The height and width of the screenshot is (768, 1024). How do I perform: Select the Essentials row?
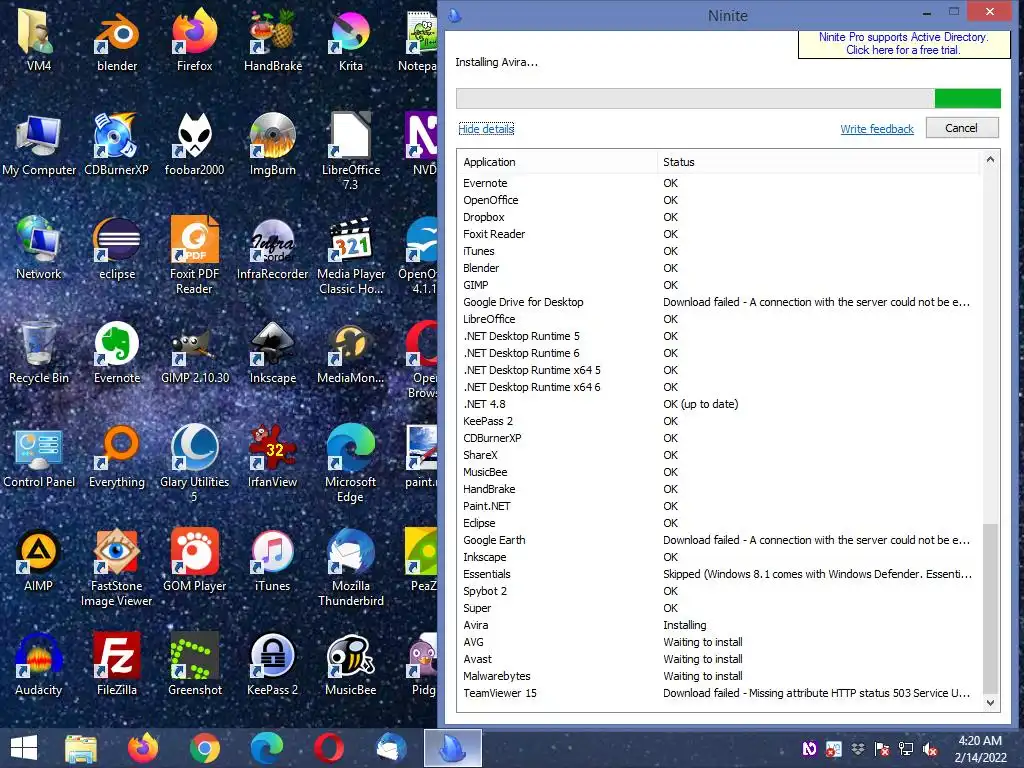(x=718, y=574)
